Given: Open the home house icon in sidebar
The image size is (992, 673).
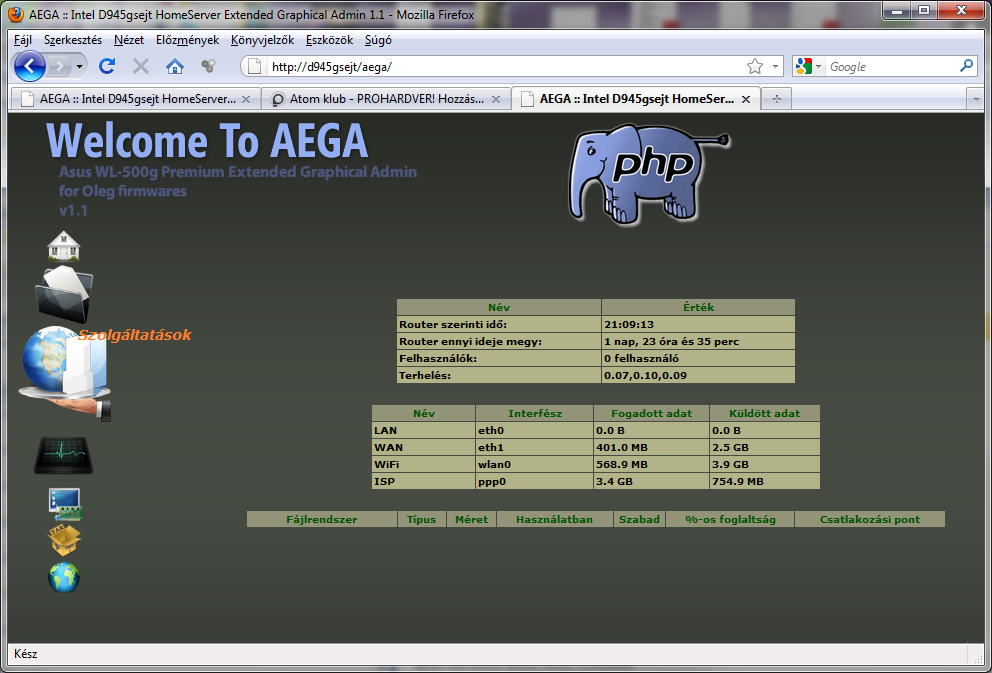Looking at the screenshot, I should coord(64,245).
